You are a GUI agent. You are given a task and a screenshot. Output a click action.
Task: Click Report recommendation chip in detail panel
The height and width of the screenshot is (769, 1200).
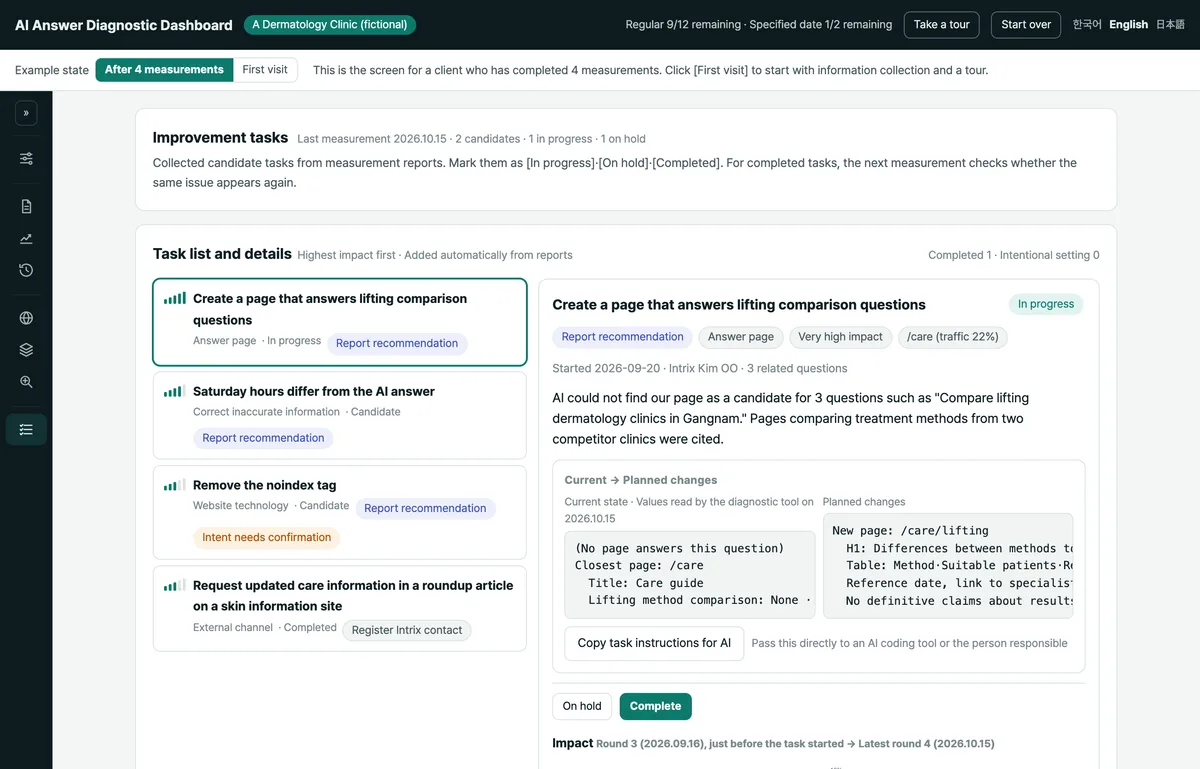click(622, 337)
